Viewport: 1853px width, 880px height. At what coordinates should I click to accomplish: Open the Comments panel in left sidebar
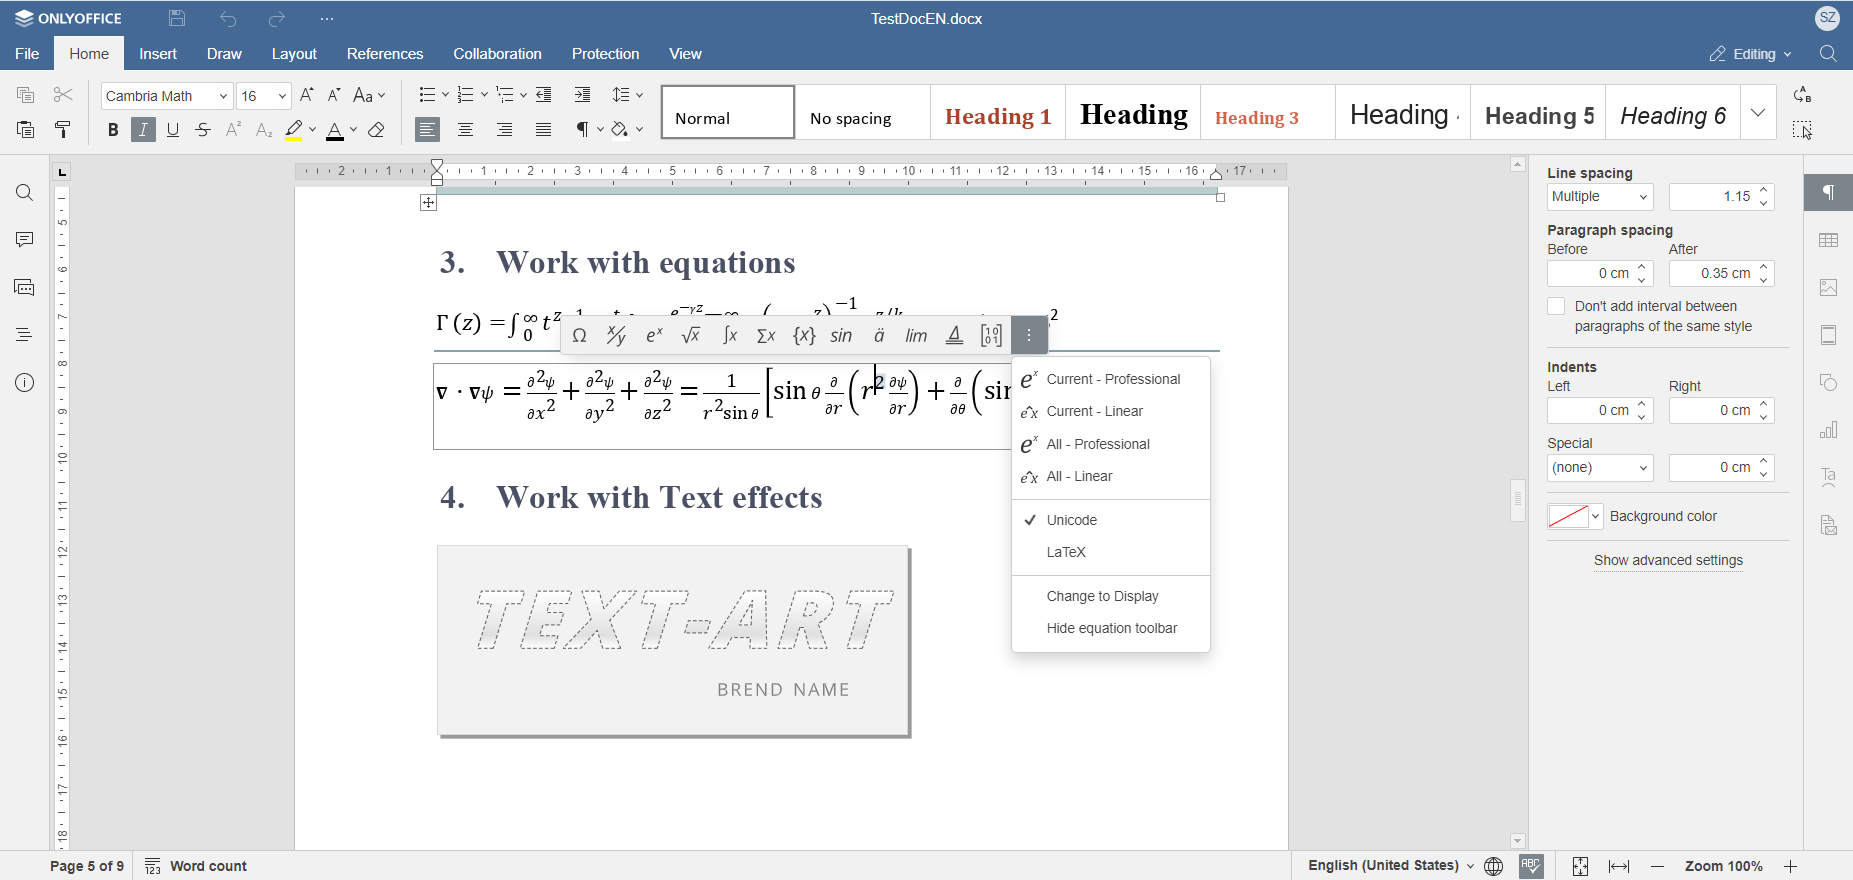coord(24,240)
